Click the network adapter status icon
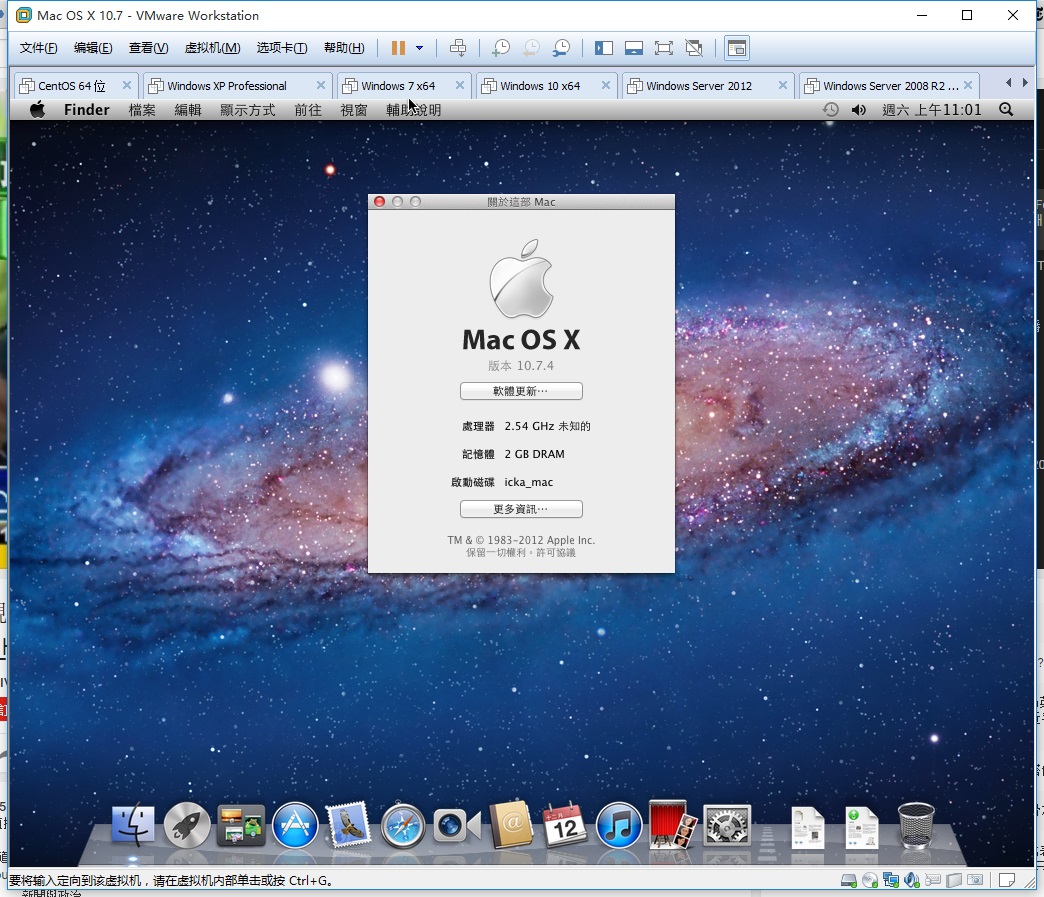The image size is (1044, 897). [890, 880]
